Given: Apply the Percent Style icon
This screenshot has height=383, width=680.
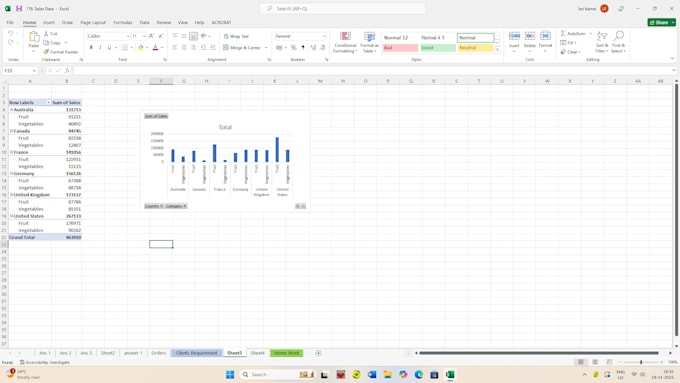Looking at the screenshot, I should click(294, 47).
